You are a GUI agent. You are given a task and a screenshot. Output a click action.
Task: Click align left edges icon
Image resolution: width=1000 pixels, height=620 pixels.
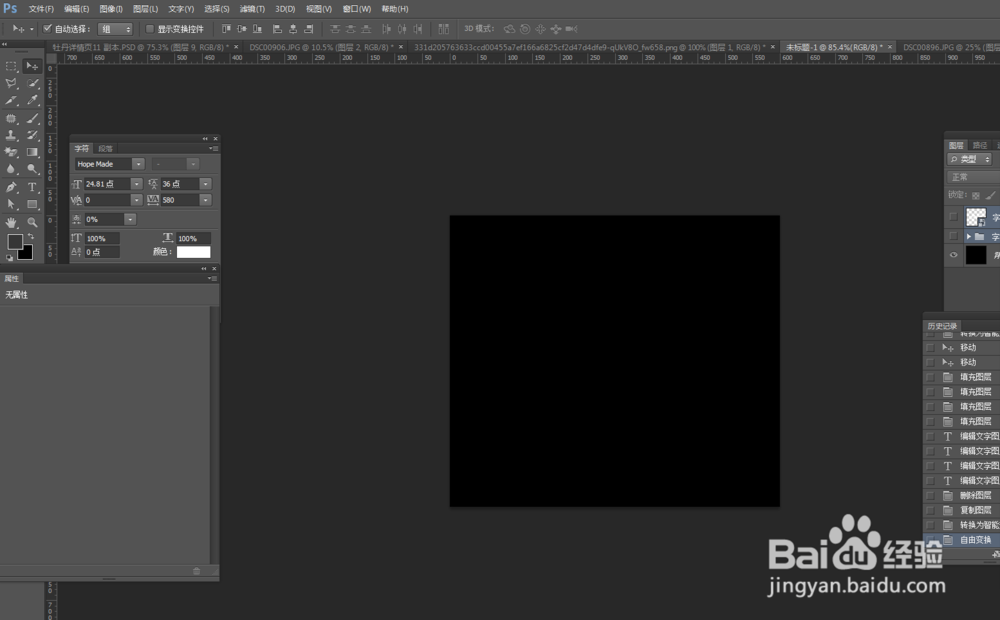[277, 29]
